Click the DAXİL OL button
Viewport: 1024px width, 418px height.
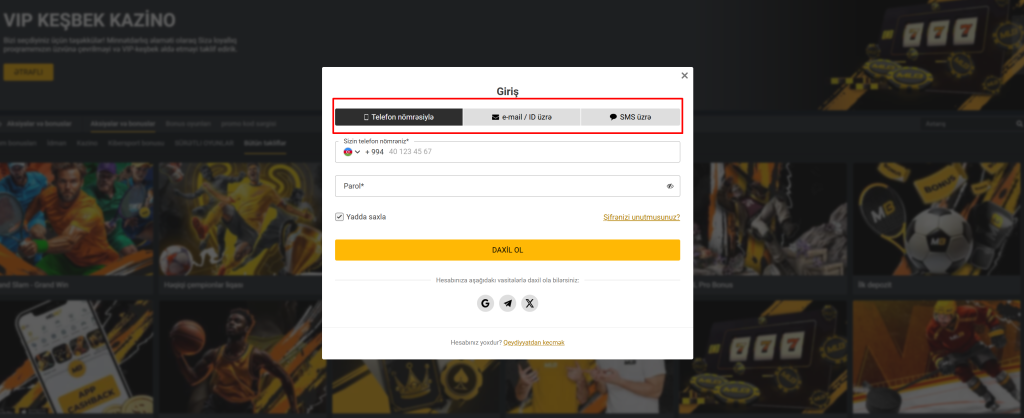pos(507,250)
